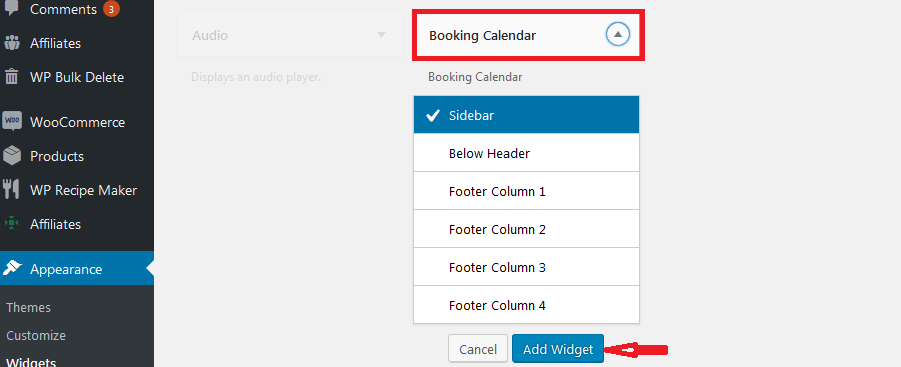This screenshot has height=367, width=901.
Task: Select the checked Sidebar option
Action: coord(526,115)
